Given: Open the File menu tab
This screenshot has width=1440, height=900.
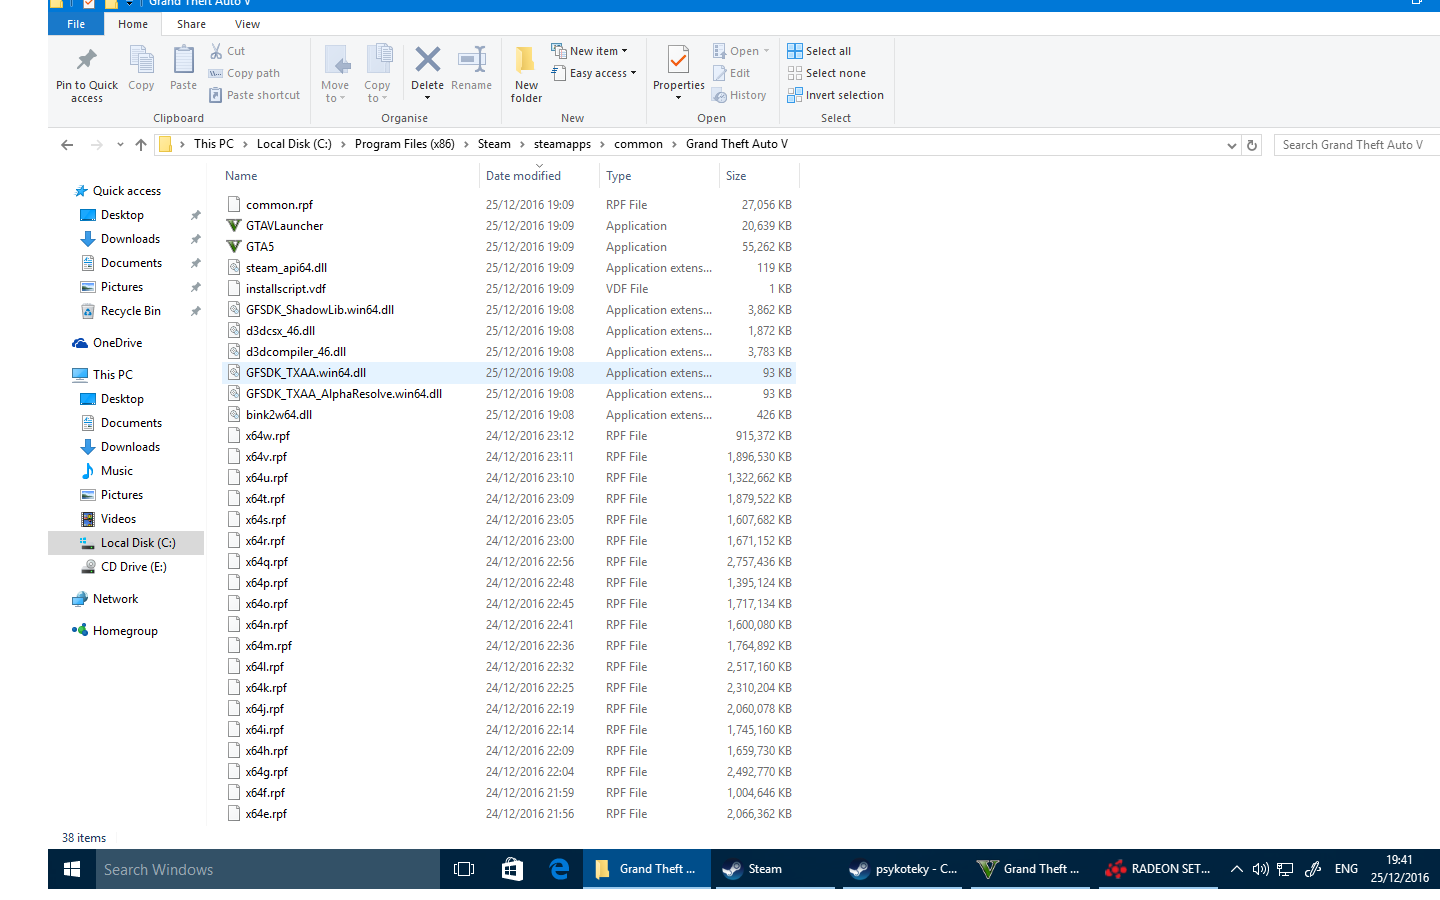Looking at the screenshot, I should coord(76,24).
